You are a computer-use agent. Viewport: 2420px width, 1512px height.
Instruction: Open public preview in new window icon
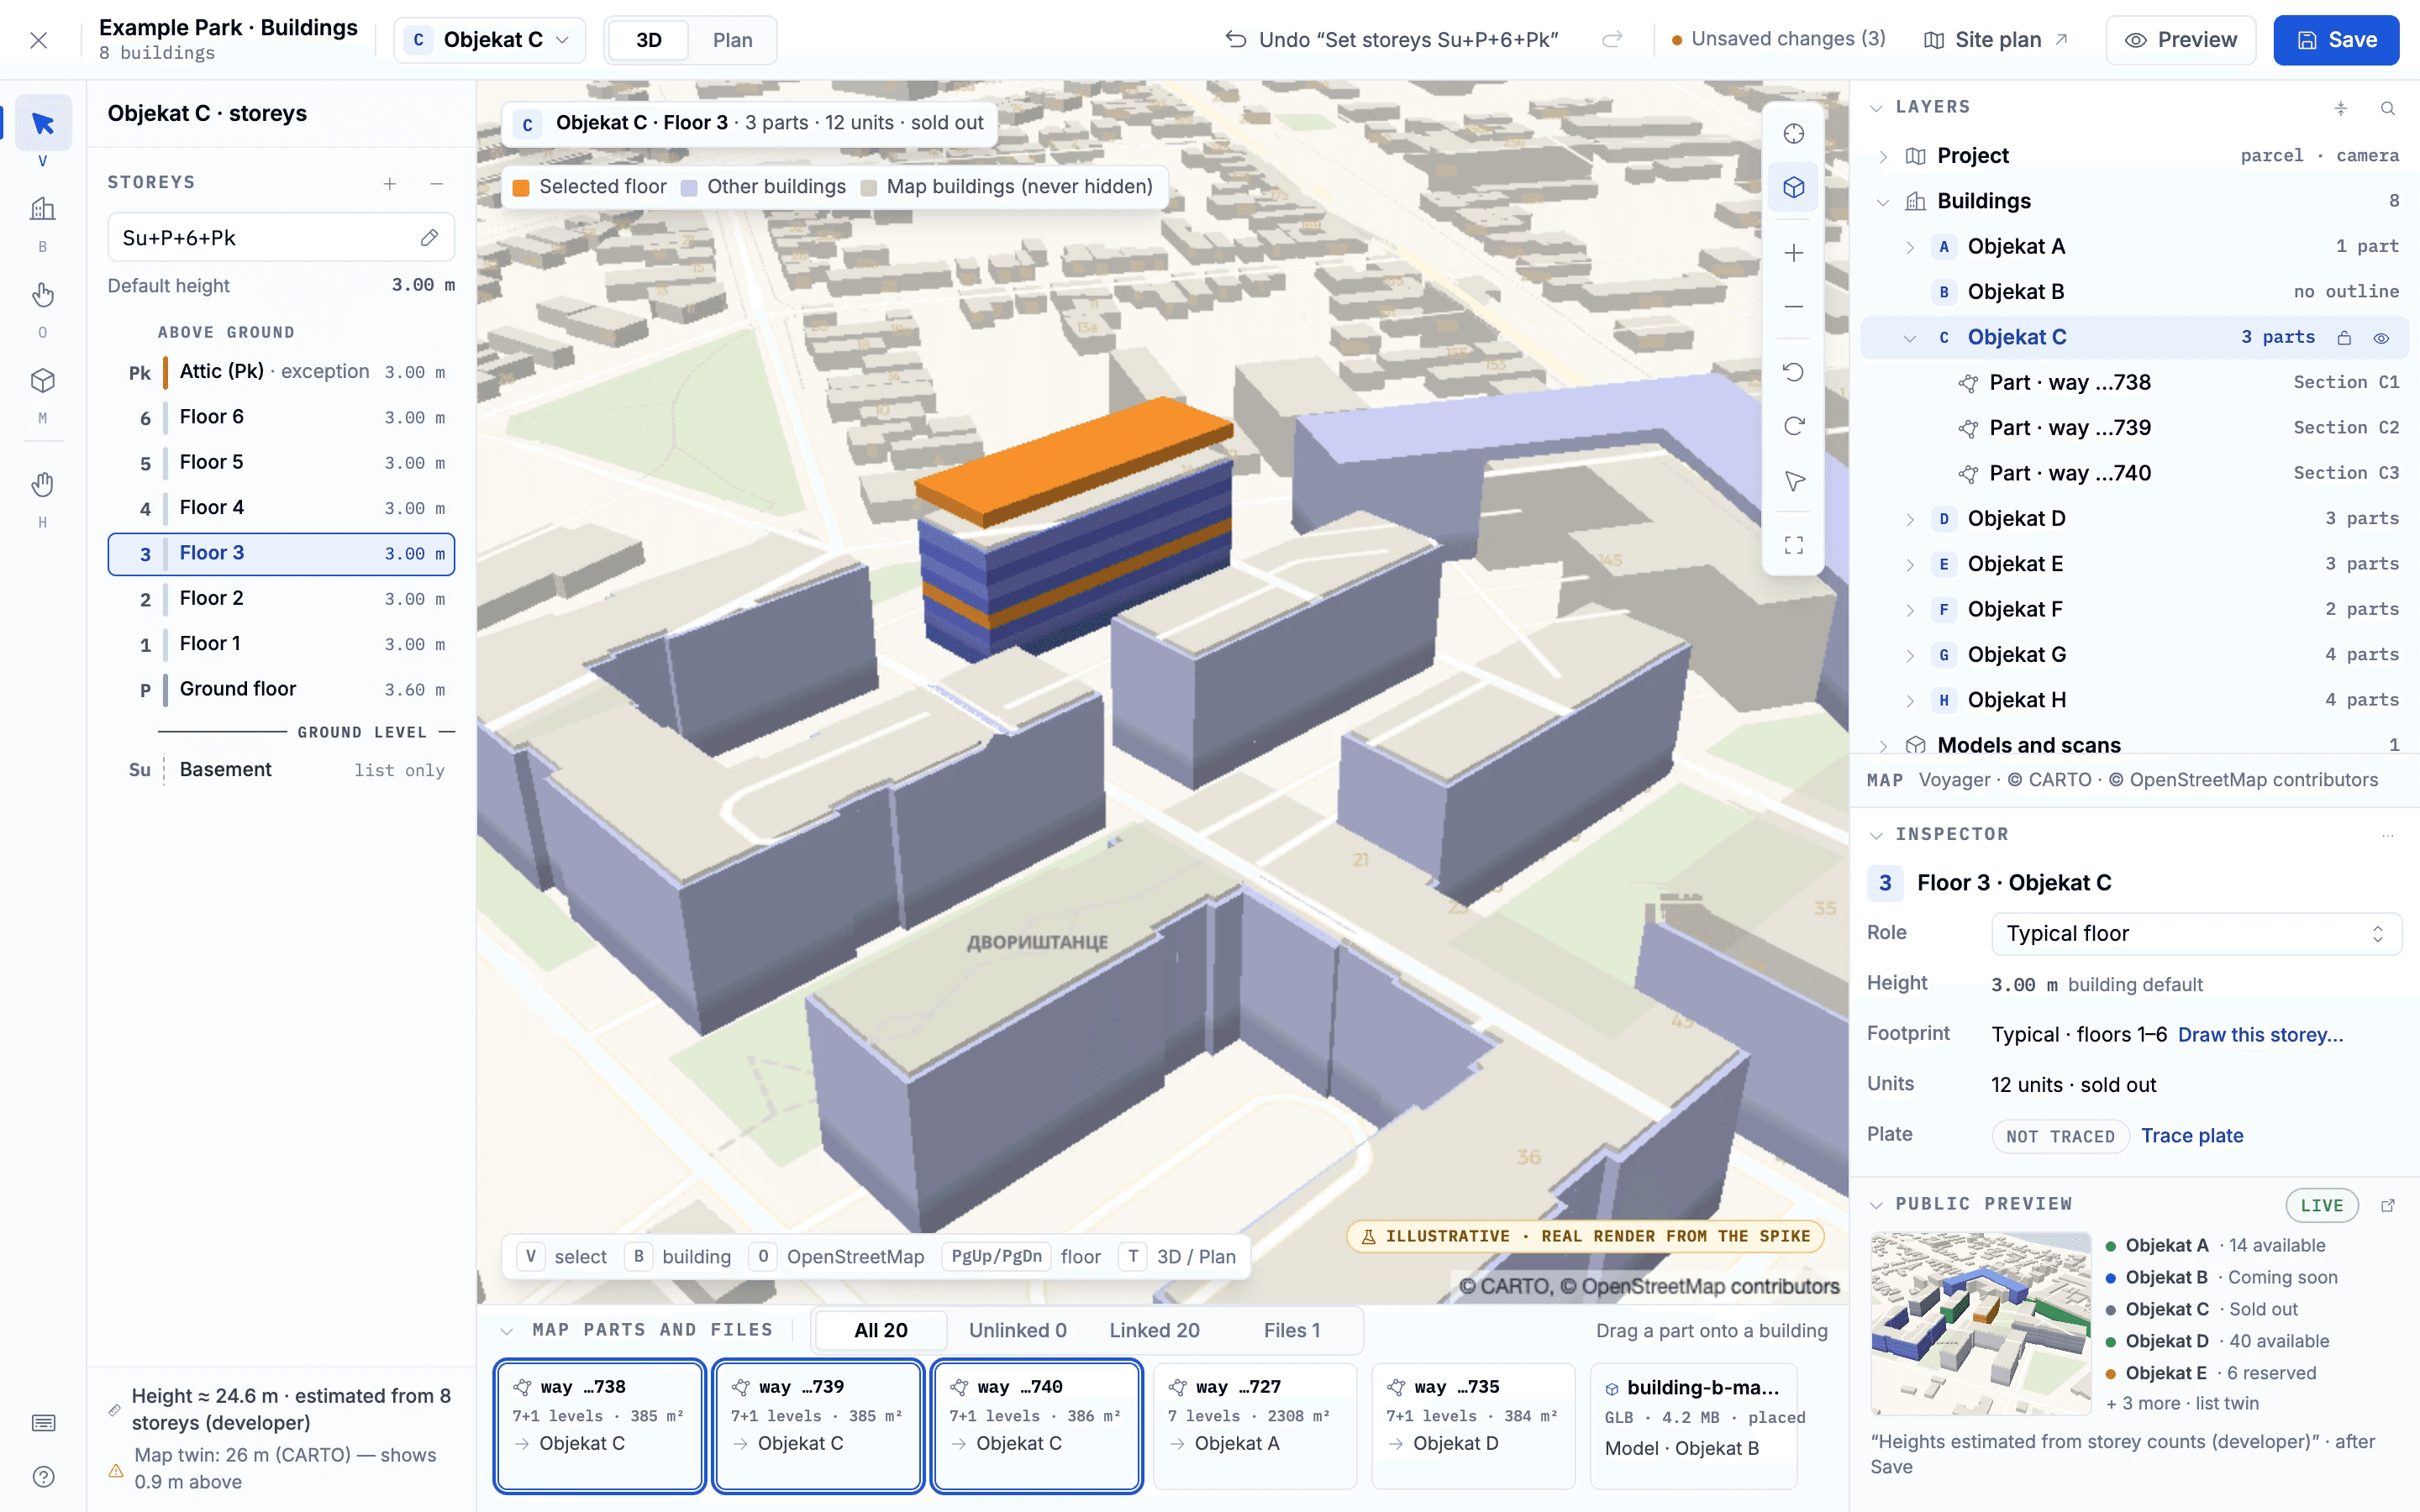coord(2388,1205)
